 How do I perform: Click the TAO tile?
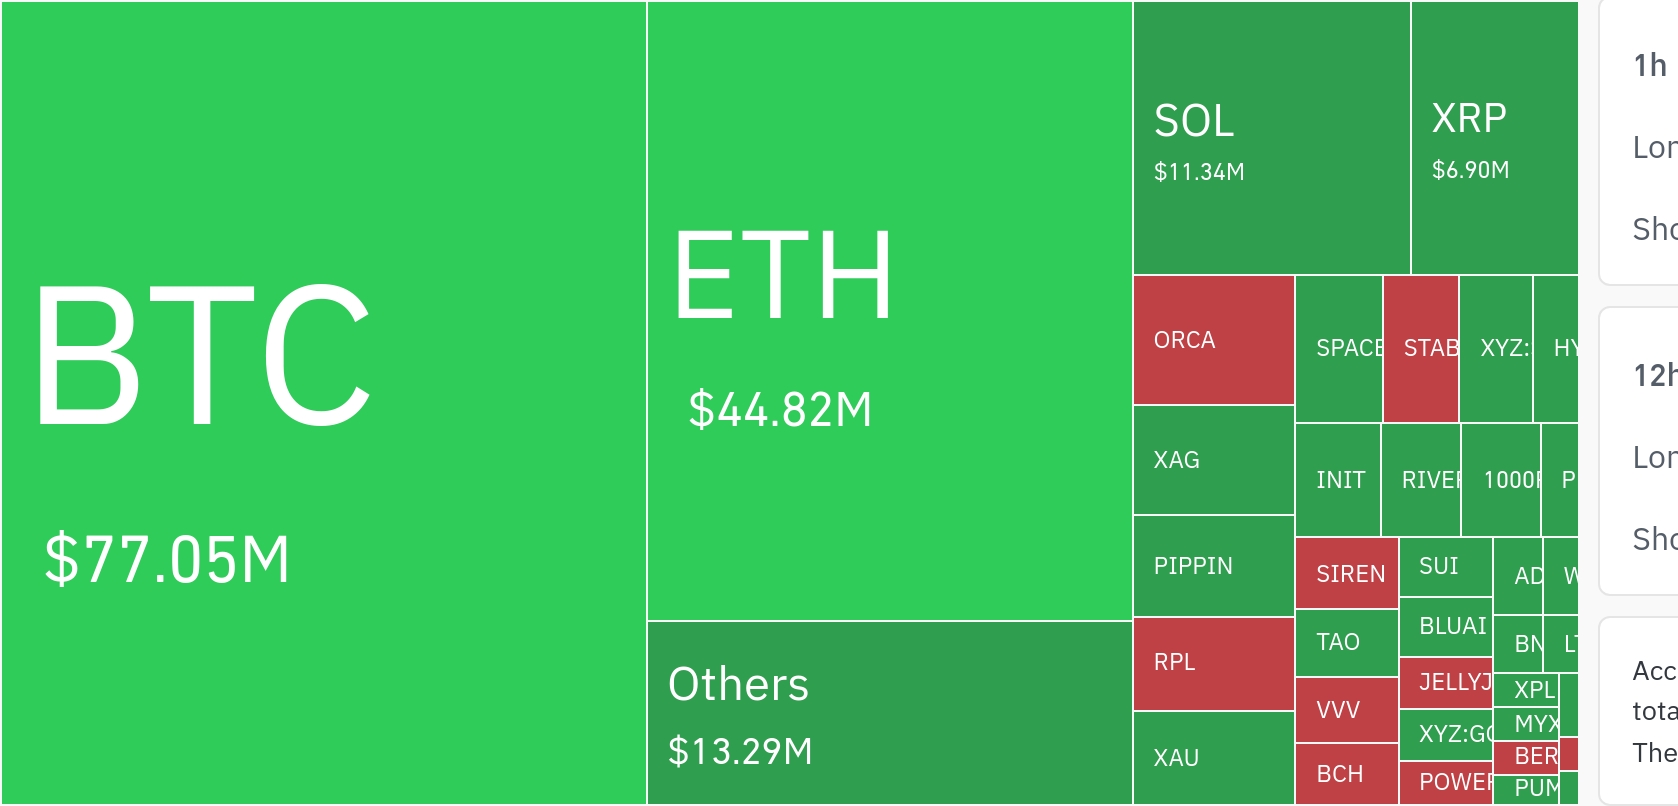(1347, 642)
